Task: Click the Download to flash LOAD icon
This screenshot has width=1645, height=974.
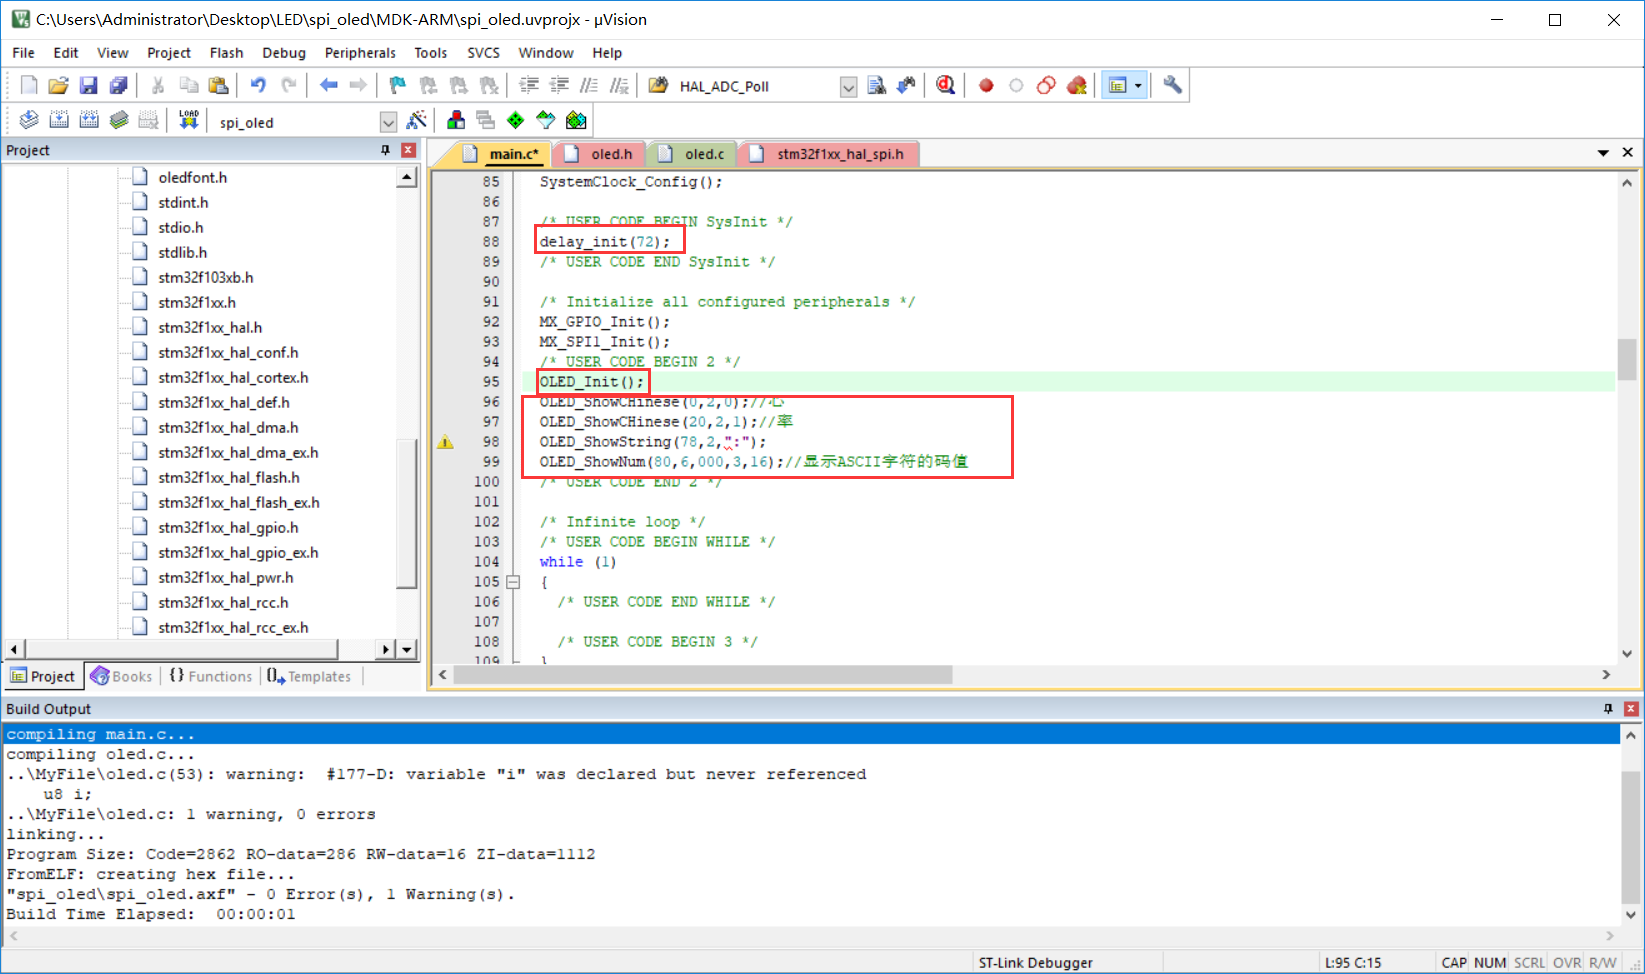Action: point(189,121)
